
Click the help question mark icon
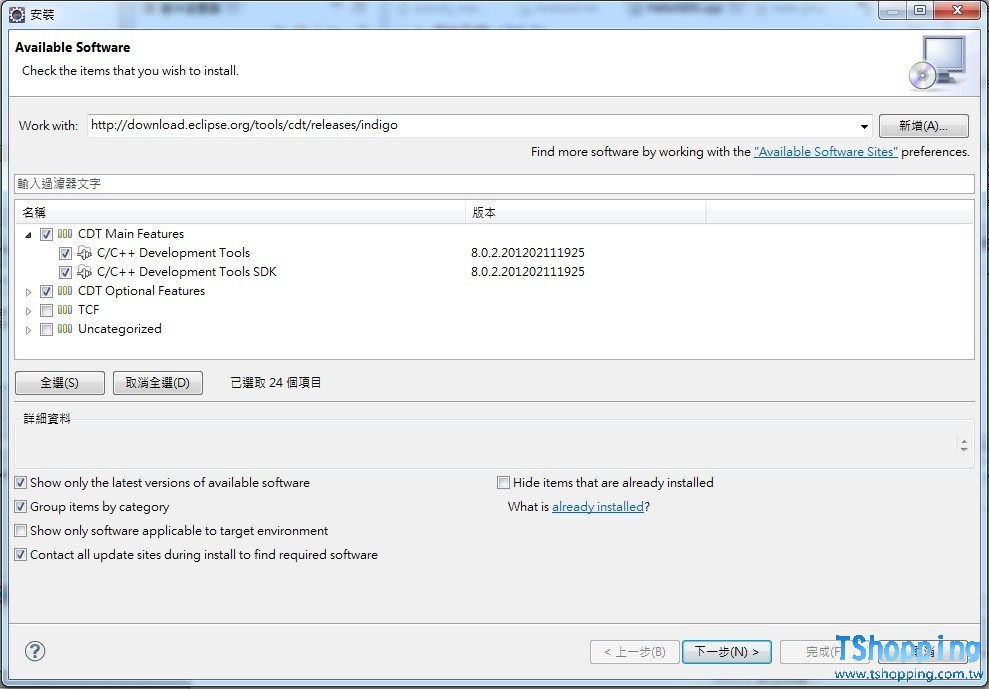35,651
